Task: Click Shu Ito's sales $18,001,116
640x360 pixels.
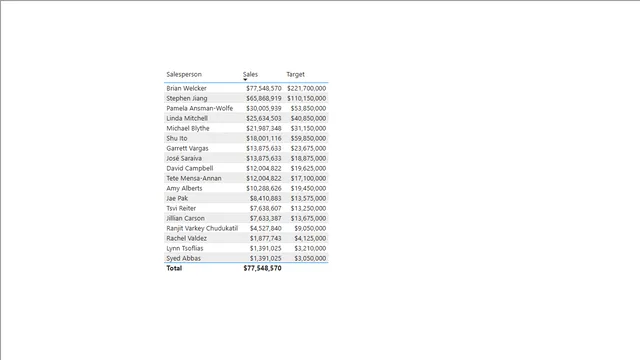Action: tap(264, 138)
